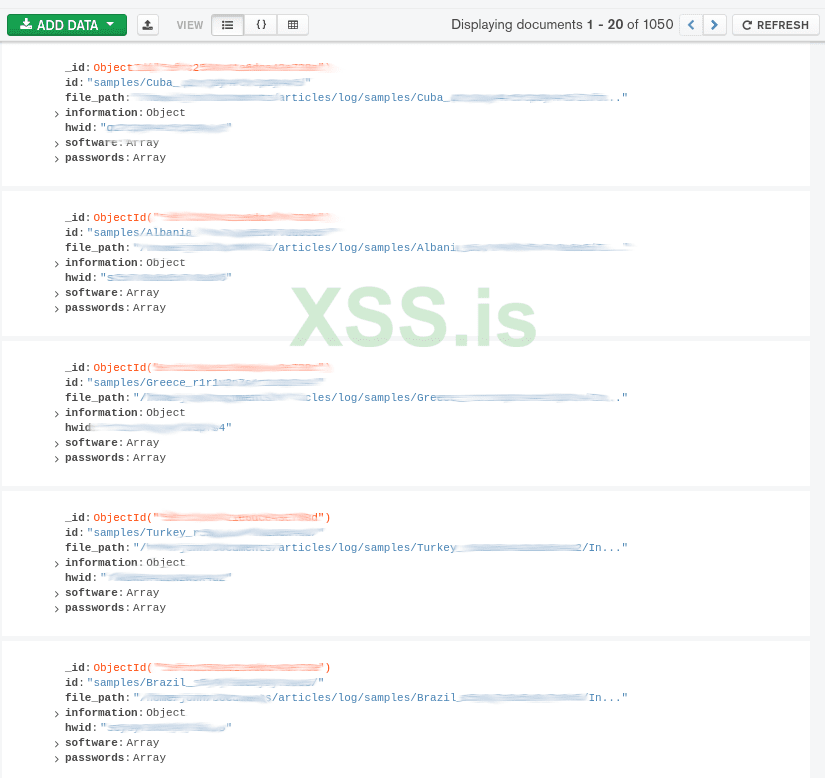Click the VIEW label in toolbar
The width and height of the screenshot is (825, 778).
189,25
